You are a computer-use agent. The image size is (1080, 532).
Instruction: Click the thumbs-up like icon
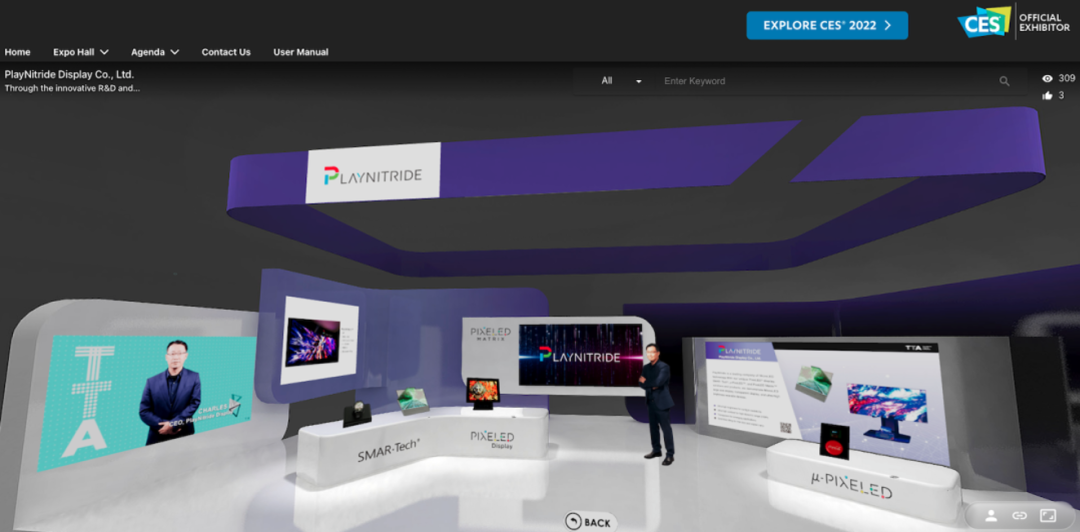(1047, 96)
